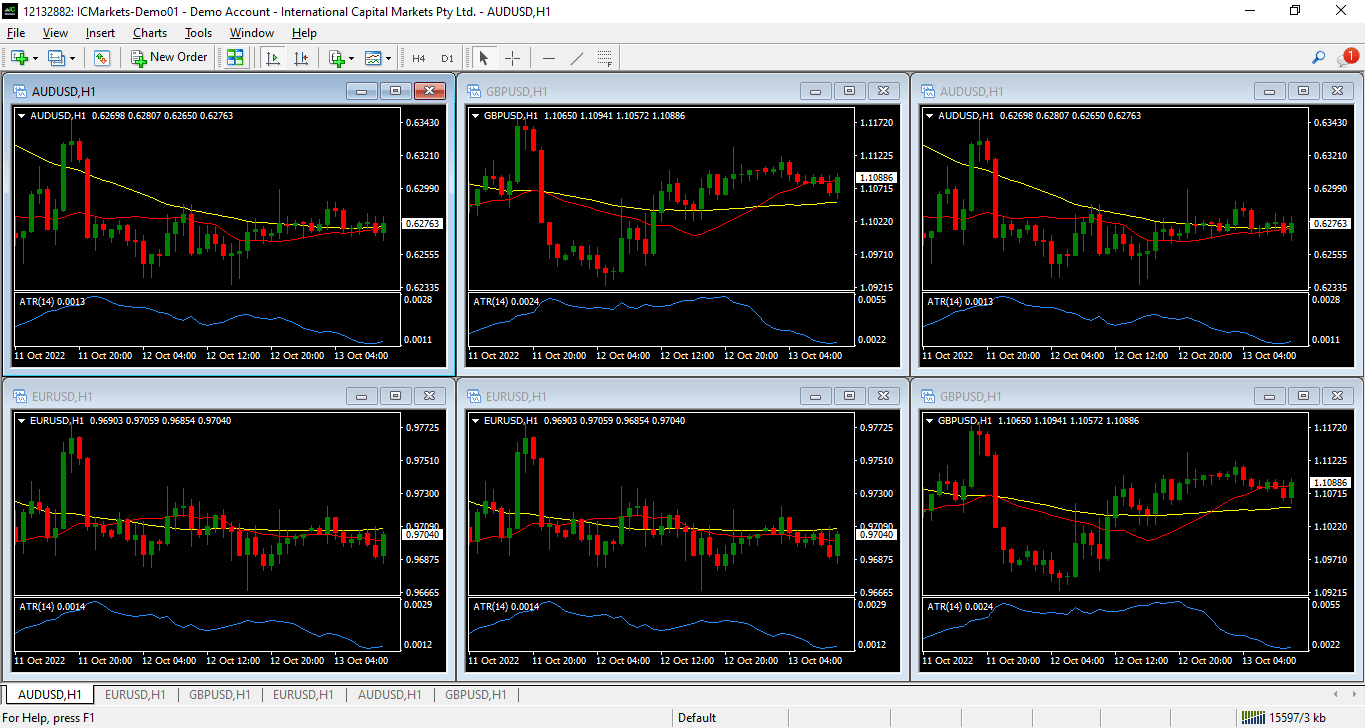Open the templates icon
Image resolution: width=1365 pixels, height=728 pixels.
point(373,58)
